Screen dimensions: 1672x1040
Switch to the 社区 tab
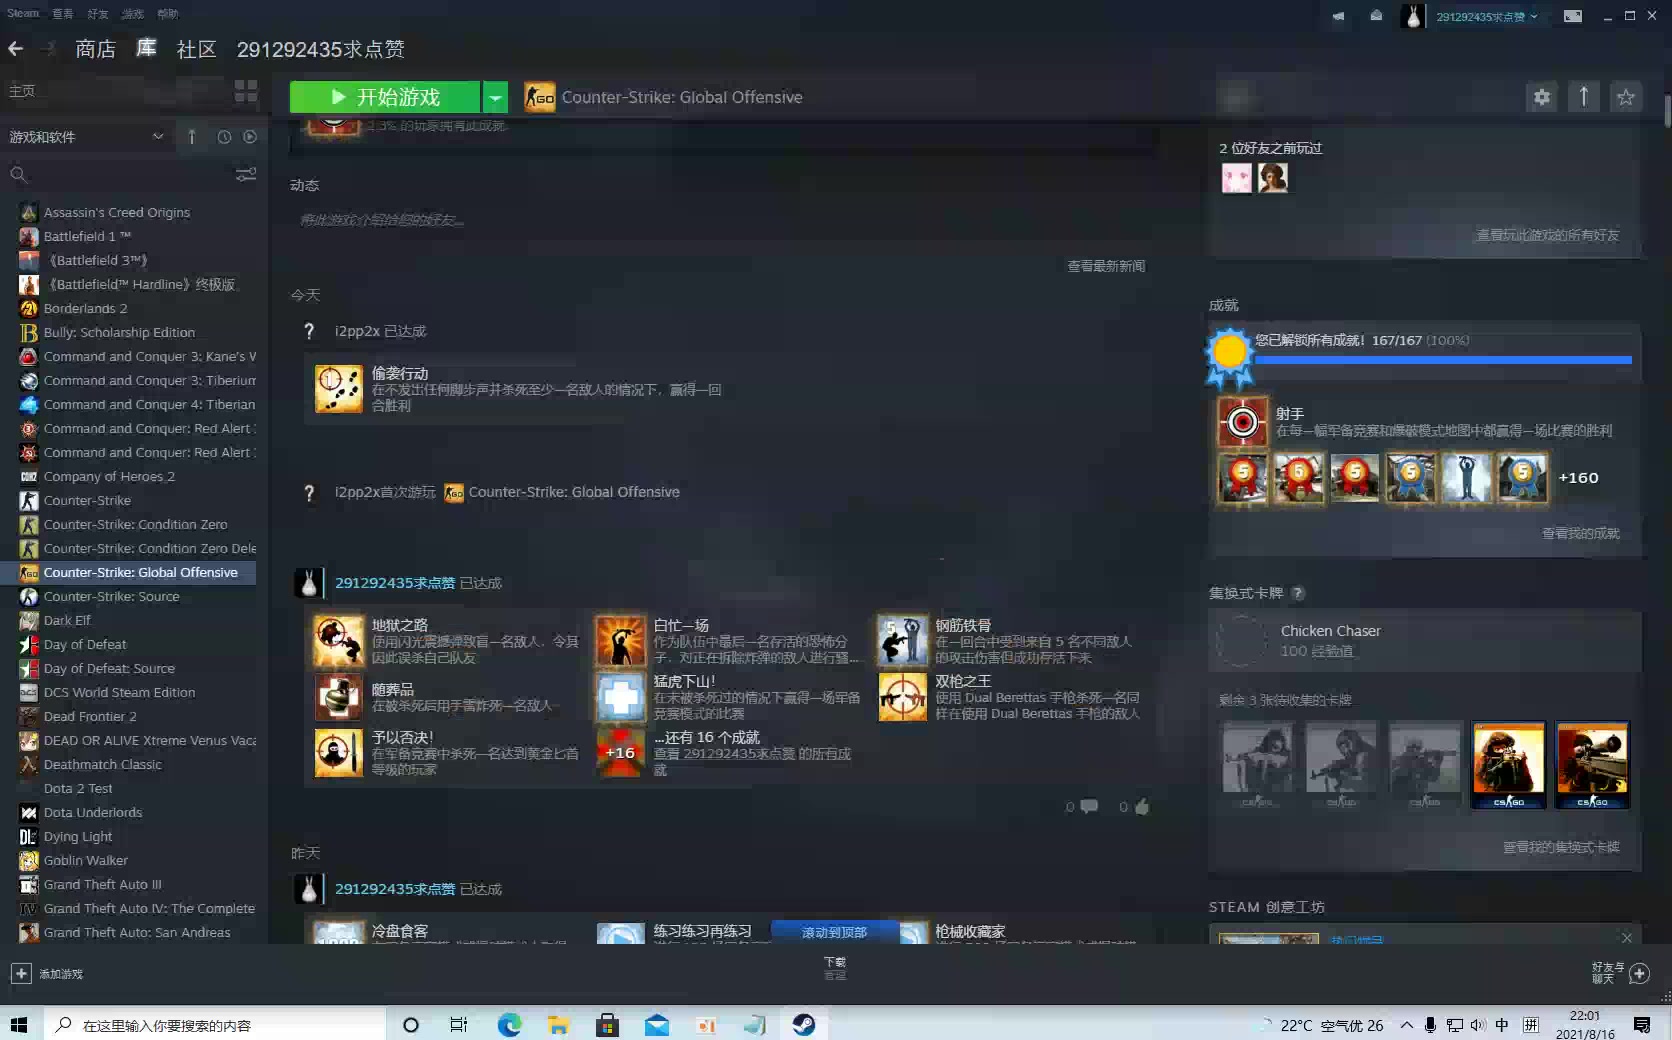pyautogui.click(x=196, y=49)
